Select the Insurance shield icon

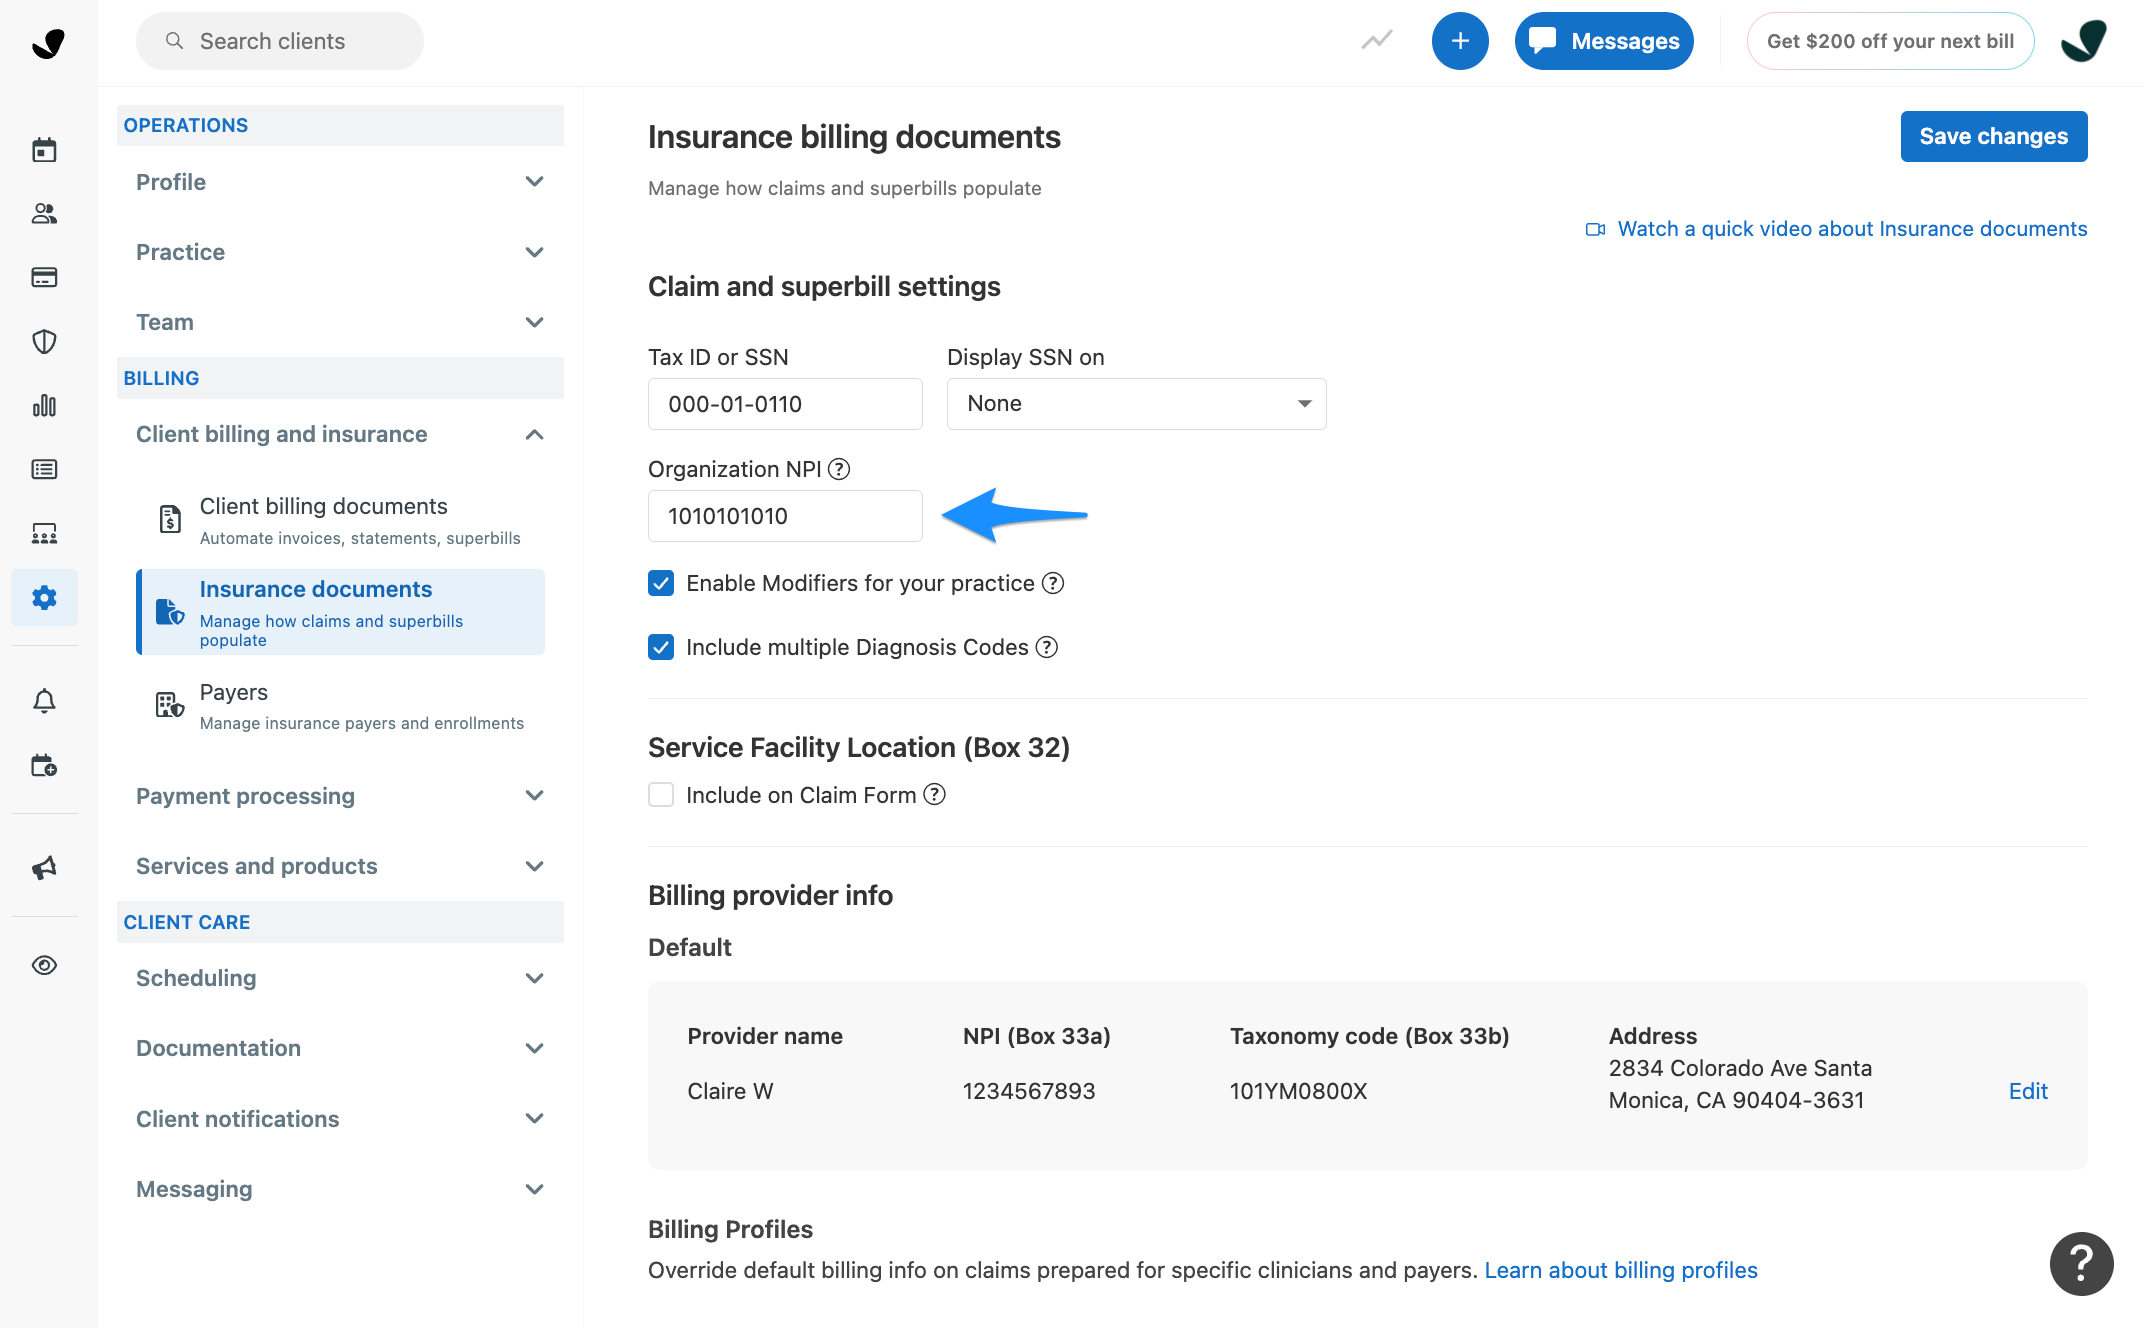click(45, 341)
